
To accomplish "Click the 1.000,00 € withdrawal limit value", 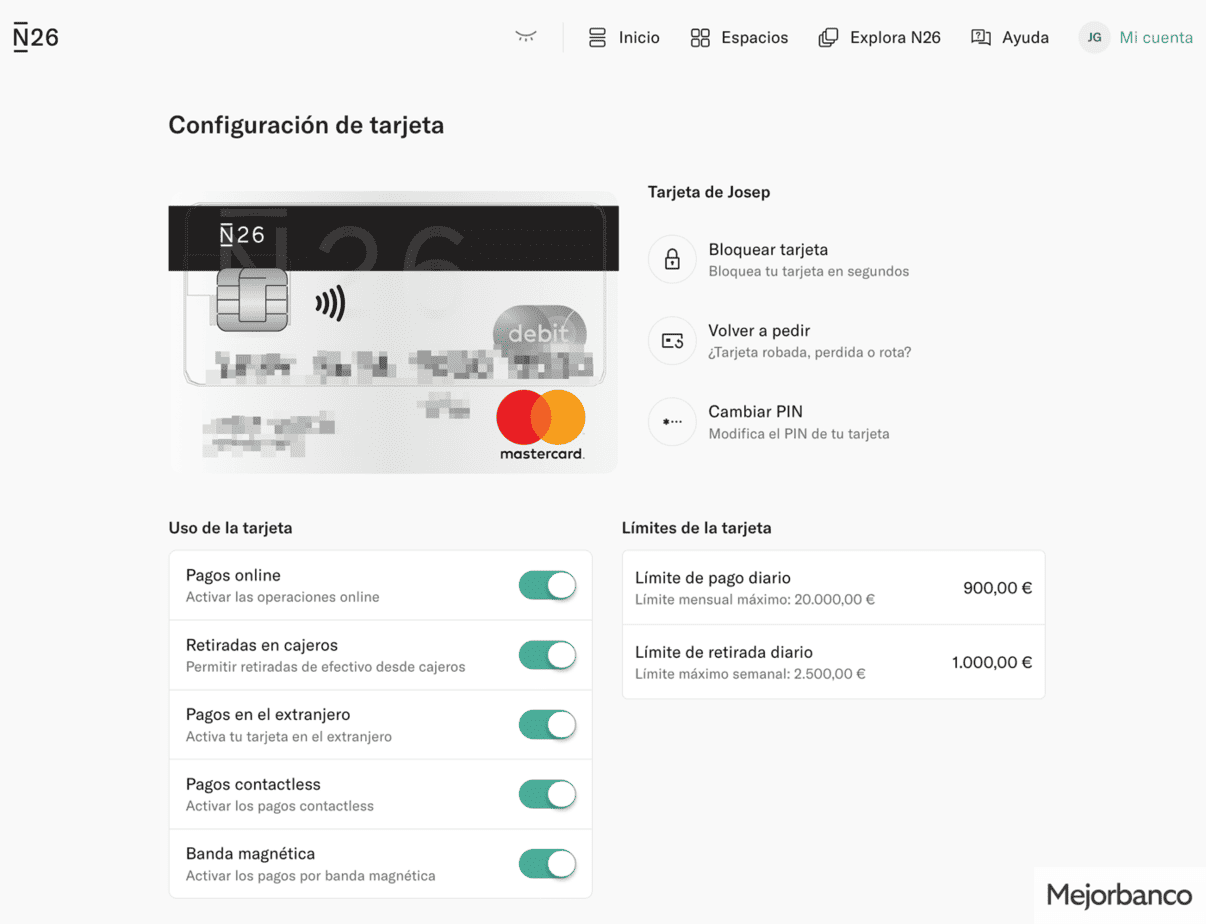I will click(992, 662).
